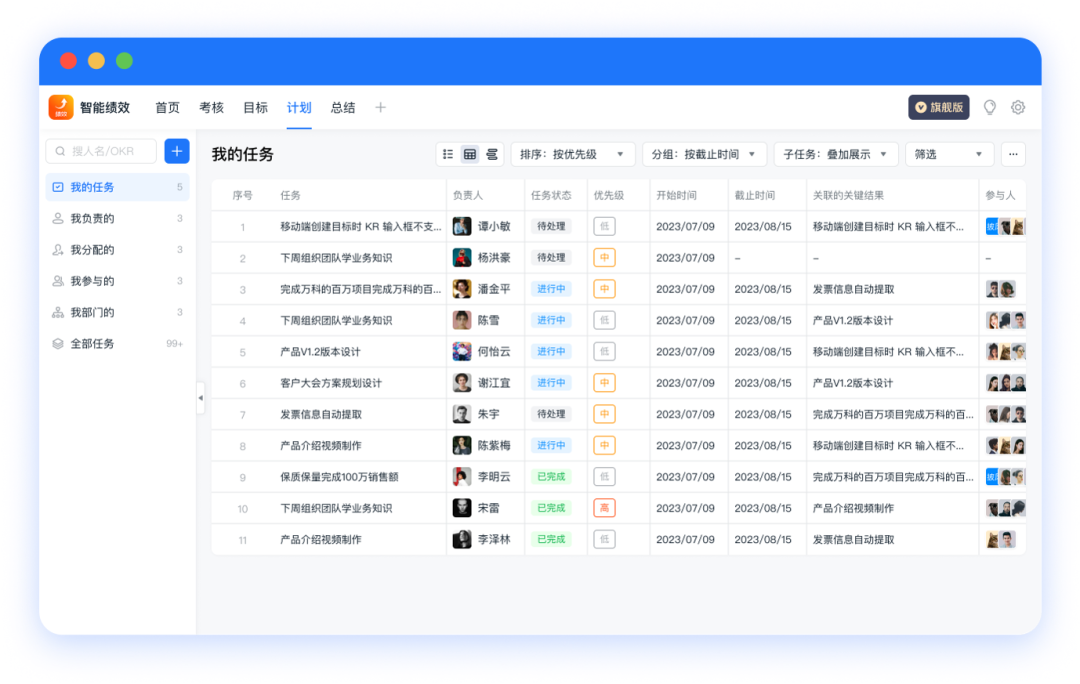
Task: Select 我的任务 in the sidebar
Action: click(x=117, y=187)
